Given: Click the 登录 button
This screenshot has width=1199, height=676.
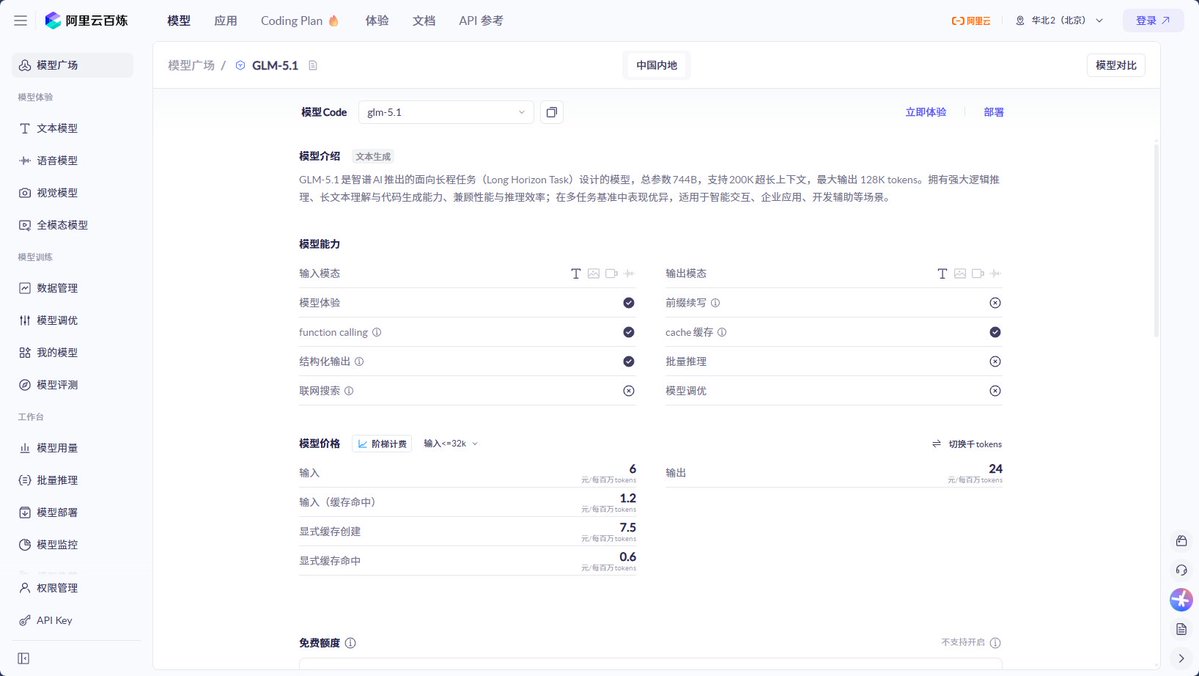Looking at the screenshot, I should pyautogui.click(x=1153, y=21).
